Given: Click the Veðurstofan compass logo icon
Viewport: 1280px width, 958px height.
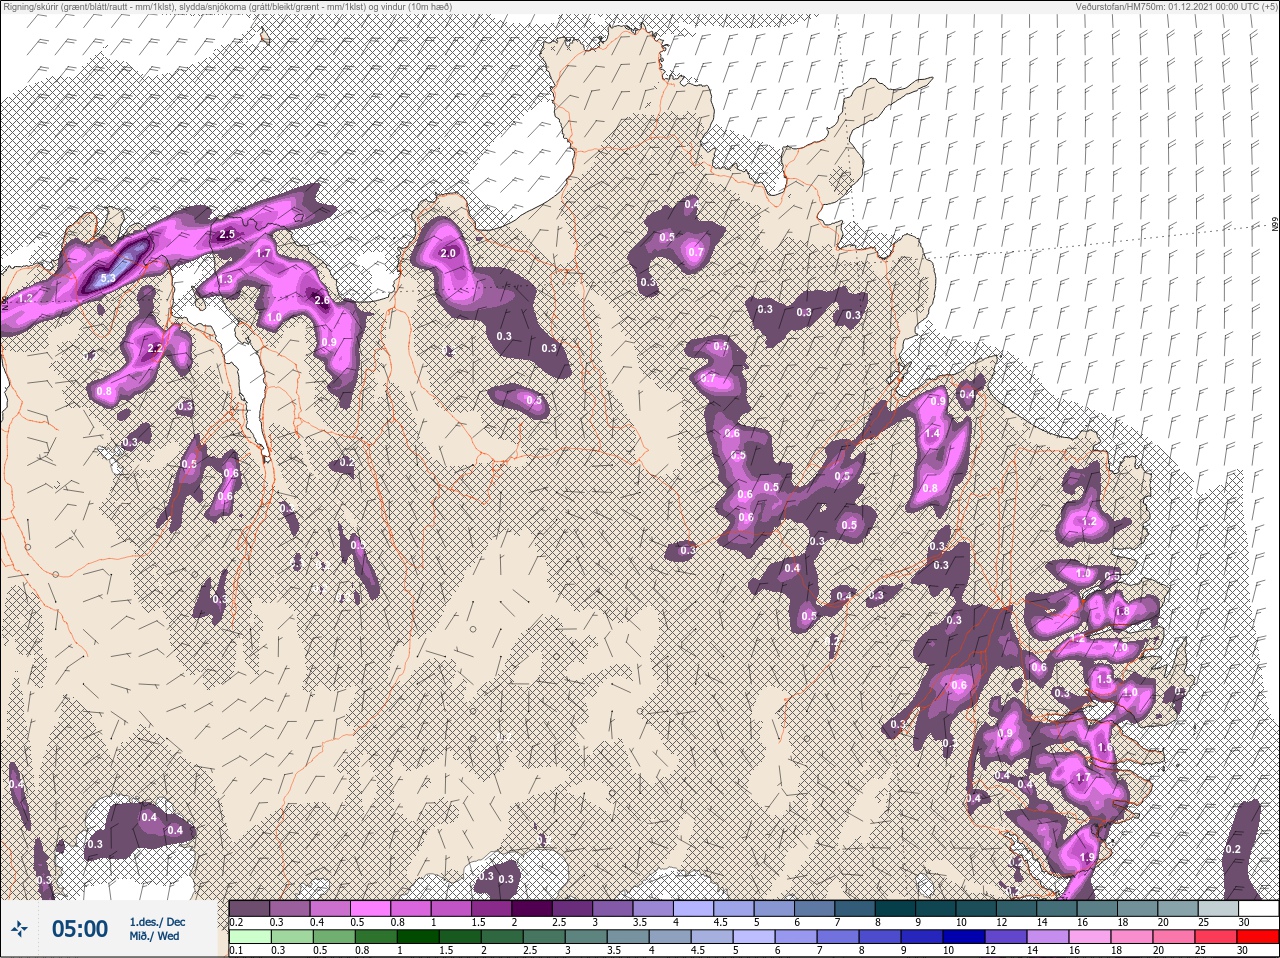Looking at the screenshot, I should click(x=19, y=929).
